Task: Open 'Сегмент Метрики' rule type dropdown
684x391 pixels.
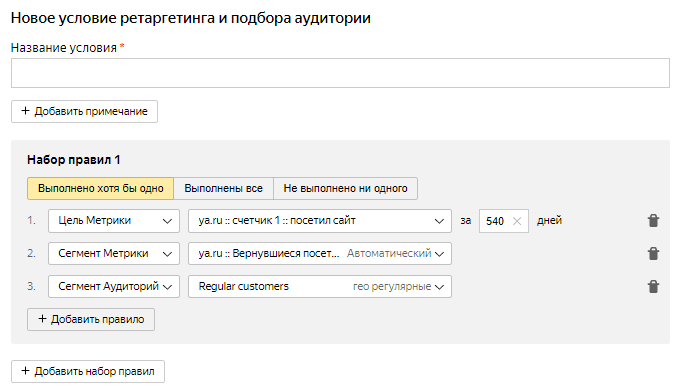Action: point(114,254)
